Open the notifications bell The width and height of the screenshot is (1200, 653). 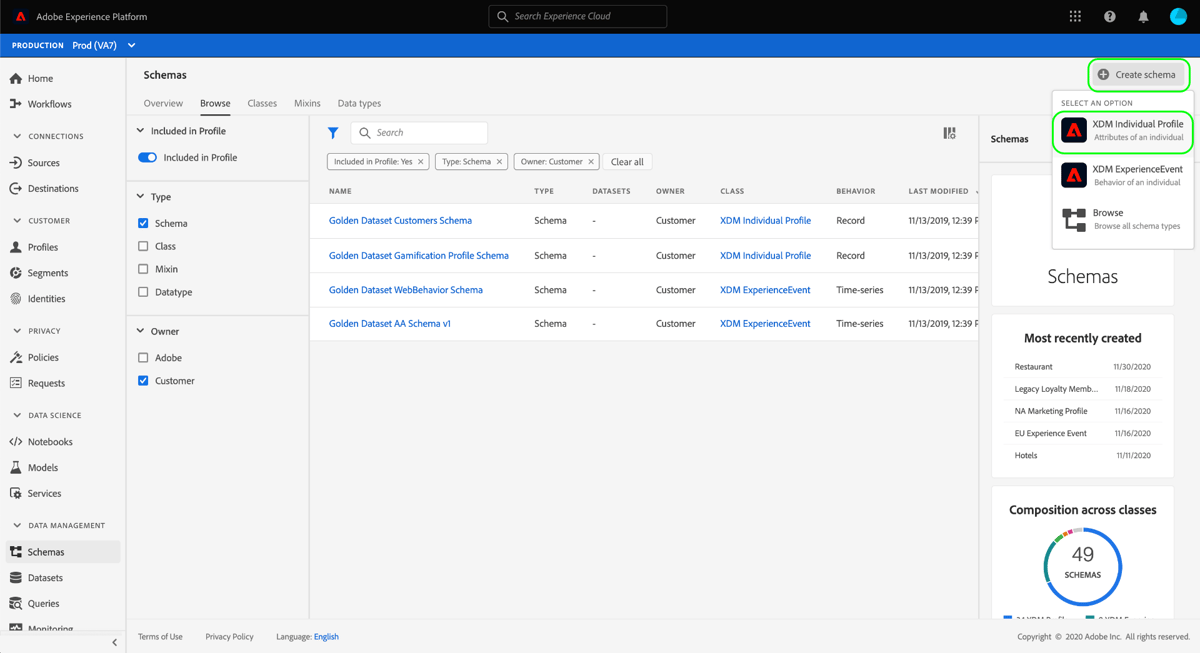click(x=1143, y=16)
